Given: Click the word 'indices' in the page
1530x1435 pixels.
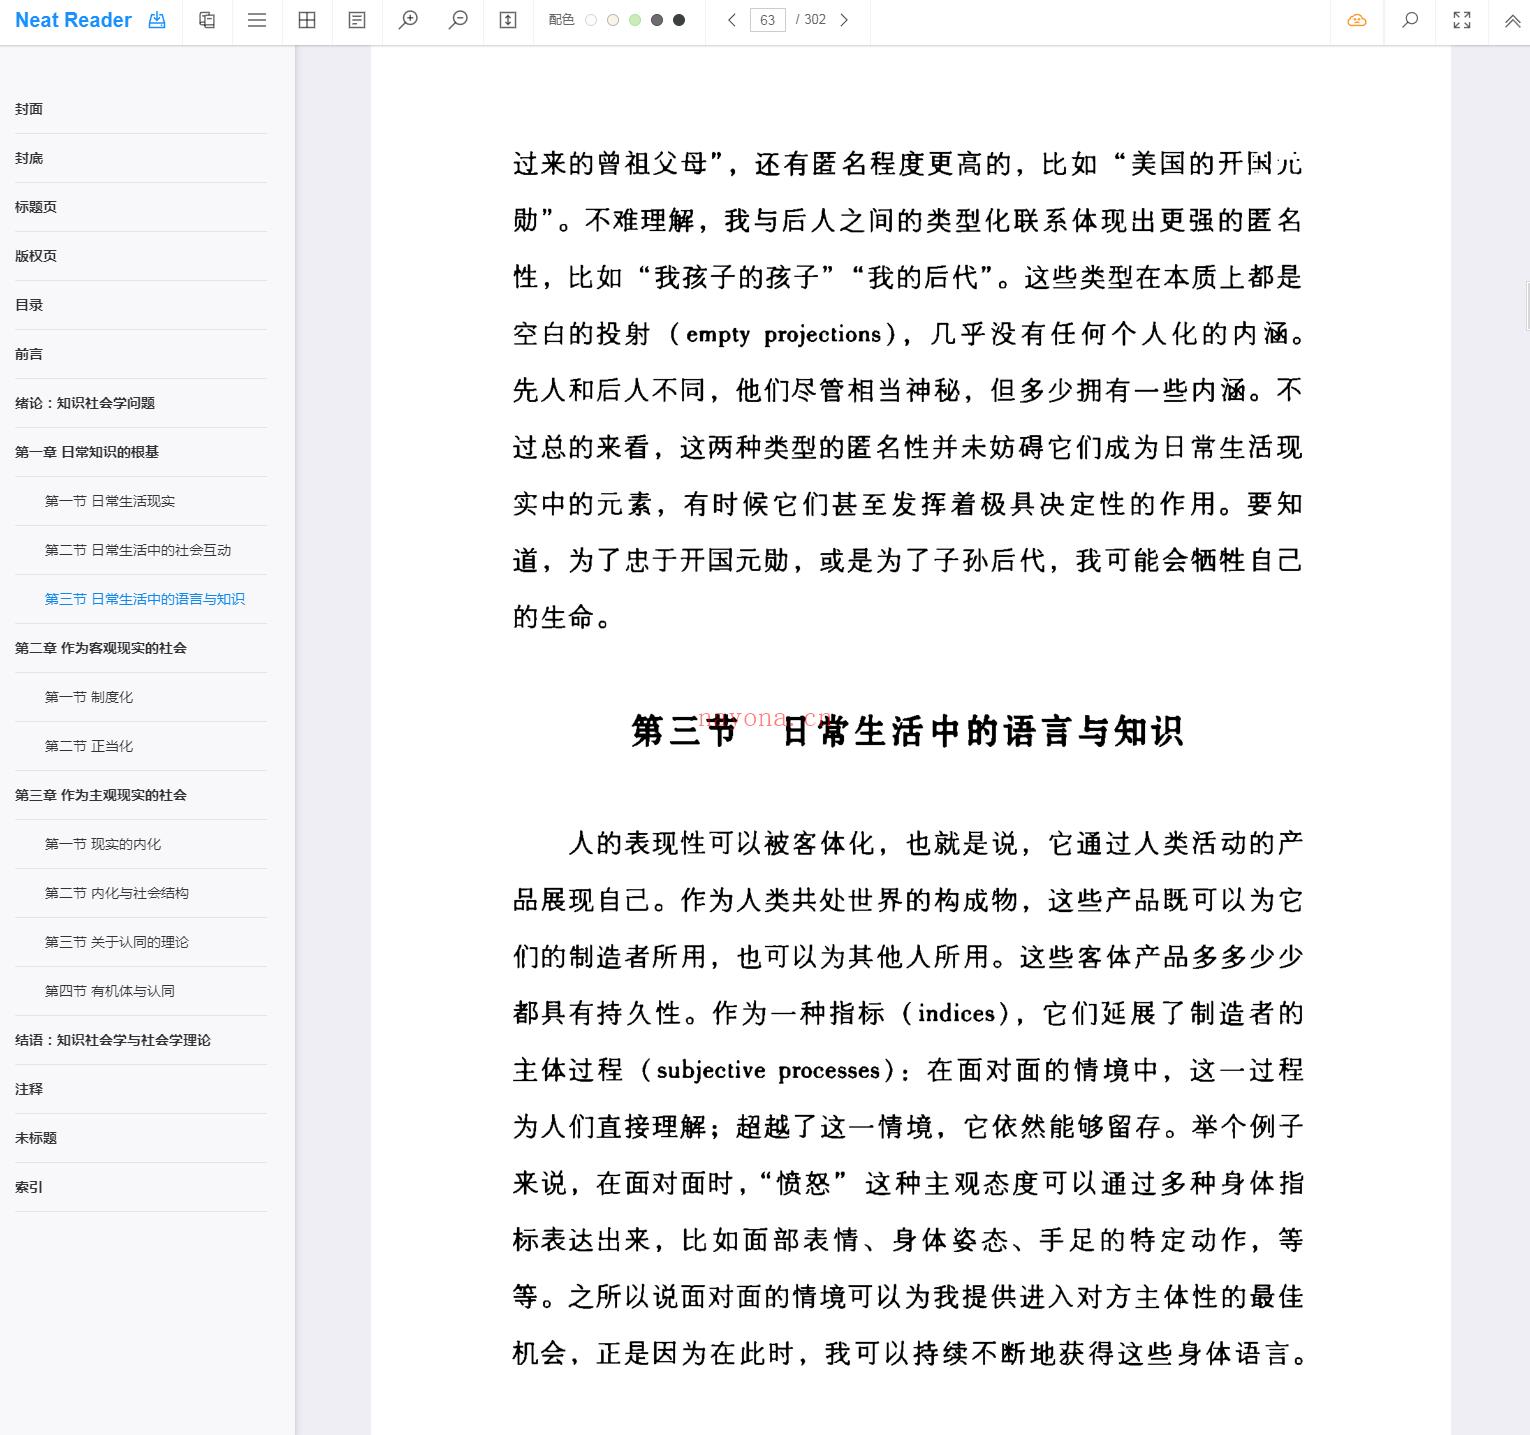Looking at the screenshot, I should pyautogui.click(x=956, y=1013).
